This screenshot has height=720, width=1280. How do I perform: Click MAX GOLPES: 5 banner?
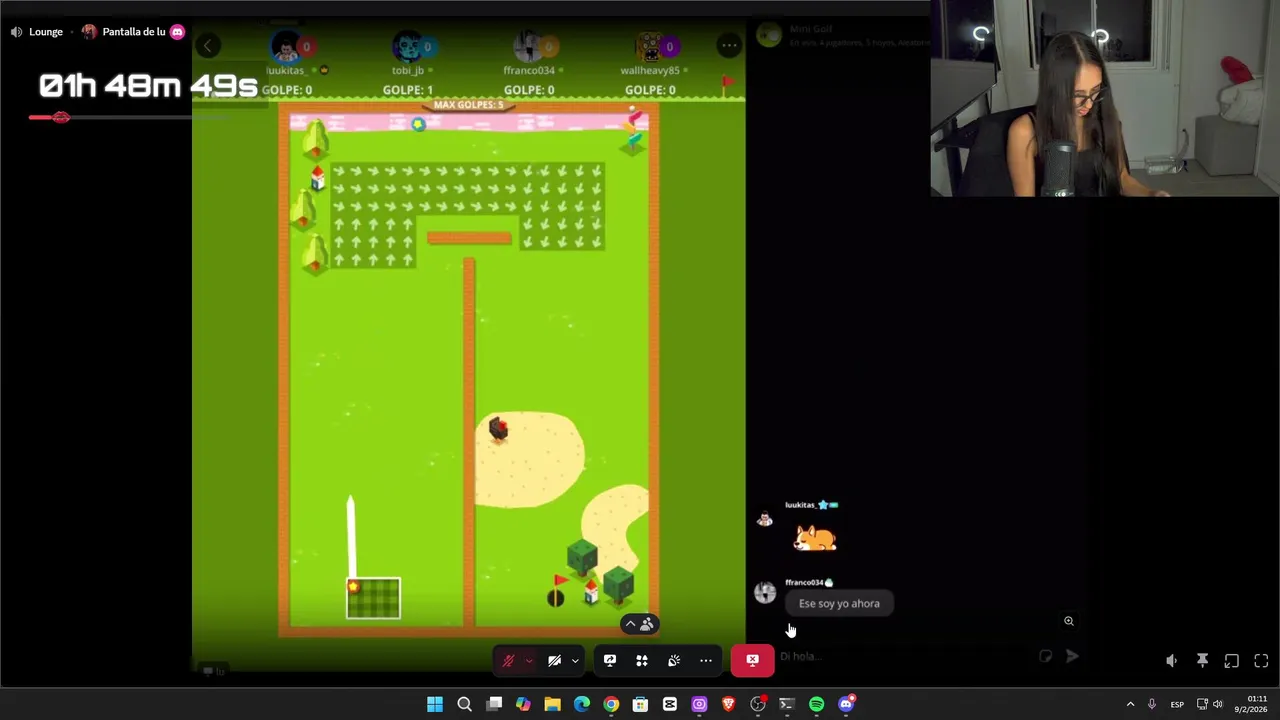(x=468, y=104)
